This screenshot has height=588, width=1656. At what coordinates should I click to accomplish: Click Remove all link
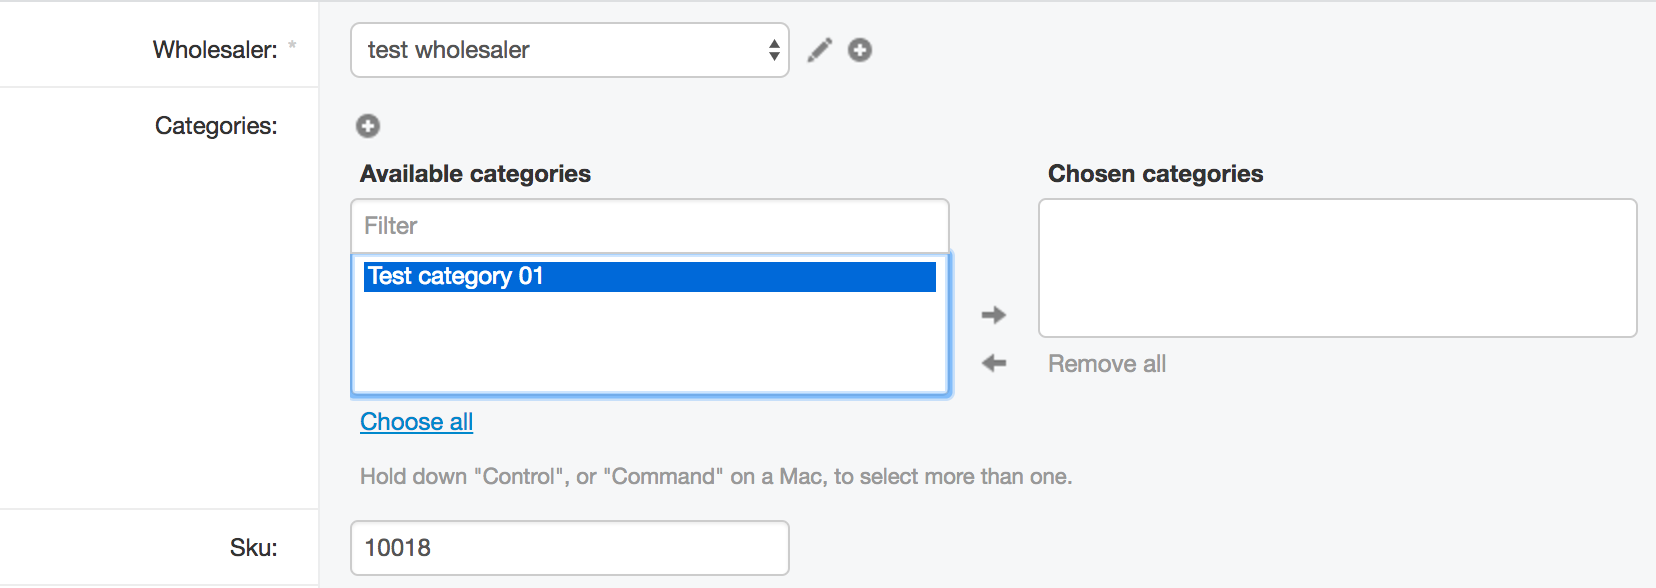tap(1107, 364)
